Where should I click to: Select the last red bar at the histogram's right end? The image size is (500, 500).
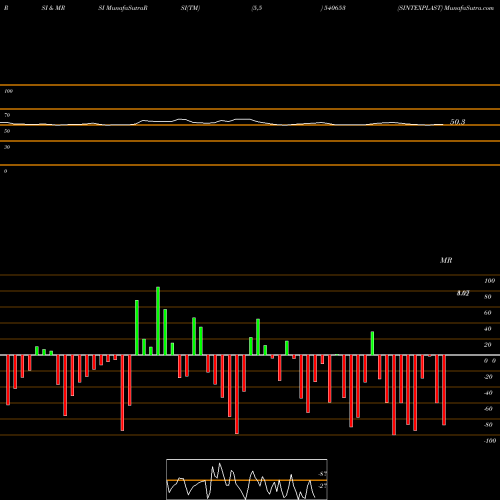pyautogui.click(x=444, y=390)
